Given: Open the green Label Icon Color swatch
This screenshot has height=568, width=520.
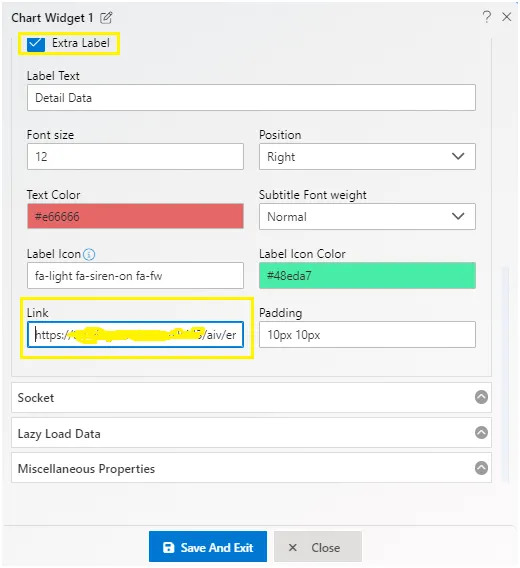Looking at the screenshot, I should pyautogui.click(x=367, y=276).
